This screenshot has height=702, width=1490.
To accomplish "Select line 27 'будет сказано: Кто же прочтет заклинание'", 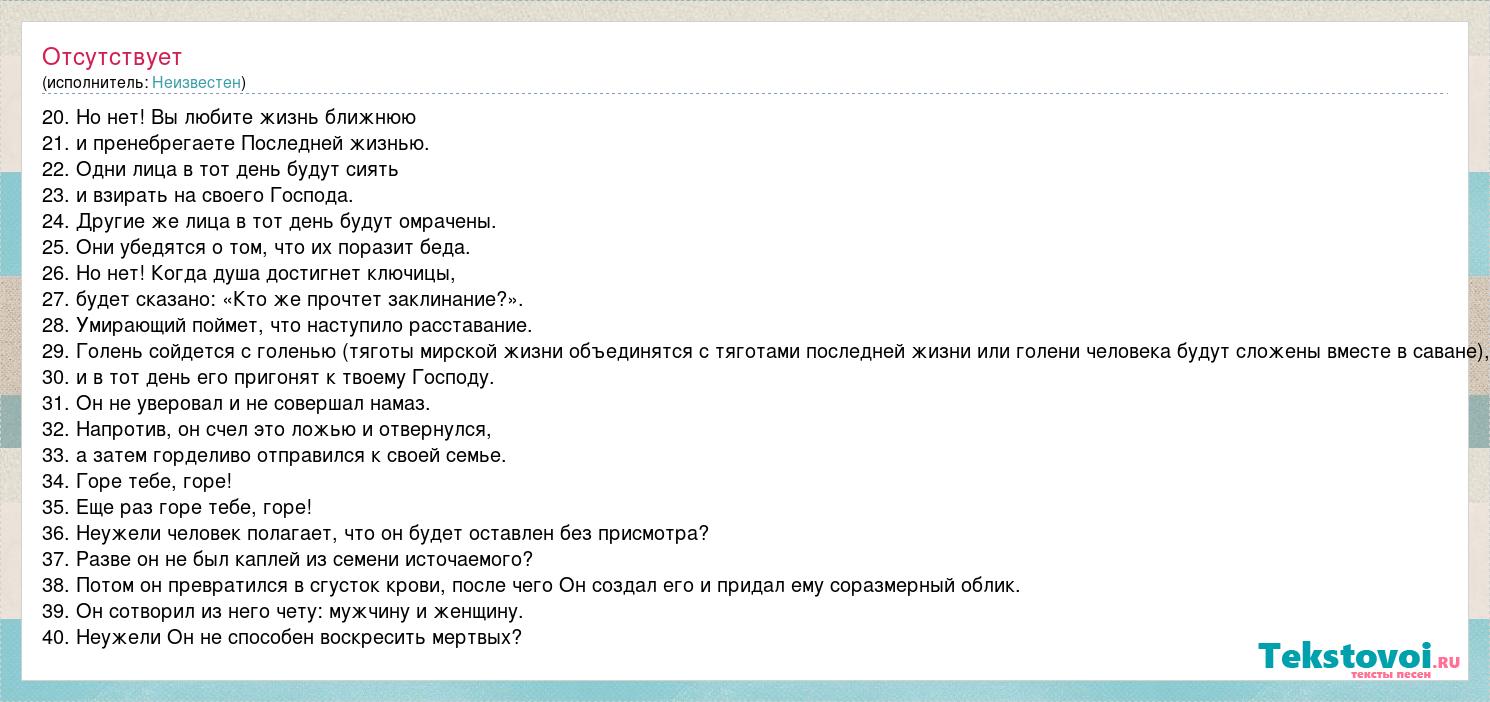I will tap(283, 299).
